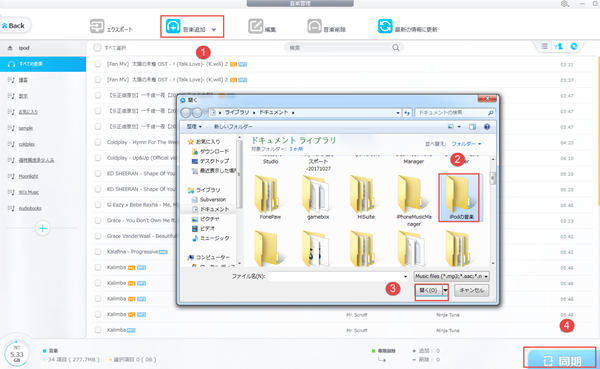Viewport: 600px width, 369px height.
Task: Tick the すべて選択 (select all) checkbox
Action: (98, 48)
